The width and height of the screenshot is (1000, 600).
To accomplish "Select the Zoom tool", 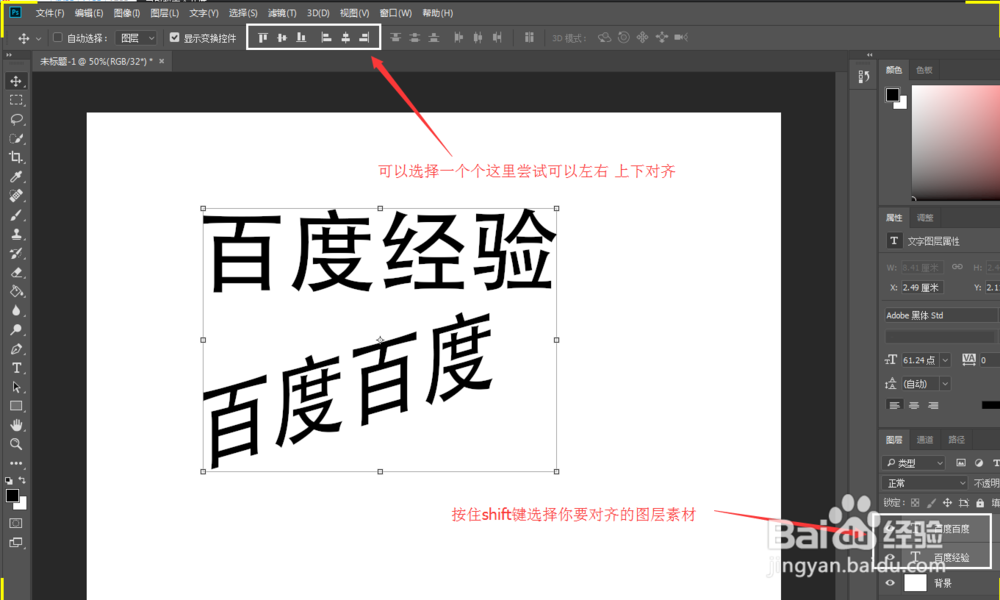I will [16, 444].
